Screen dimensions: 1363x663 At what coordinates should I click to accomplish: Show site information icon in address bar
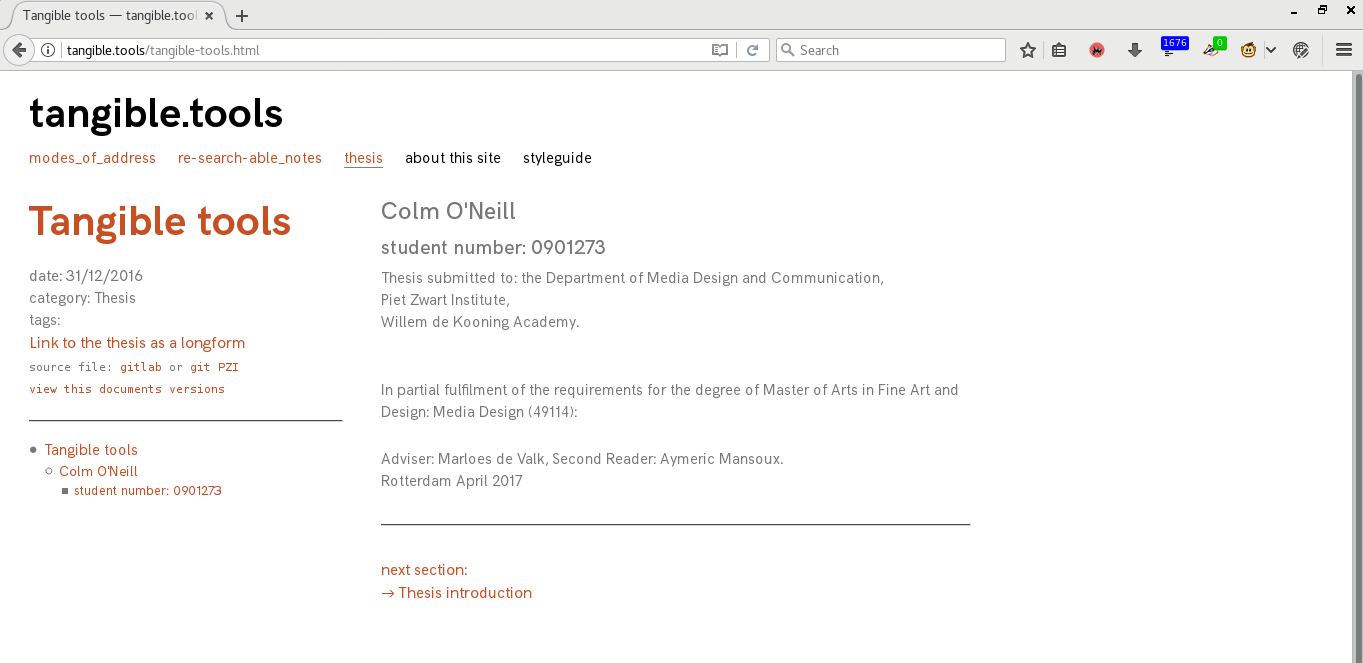tap(48, 50)
